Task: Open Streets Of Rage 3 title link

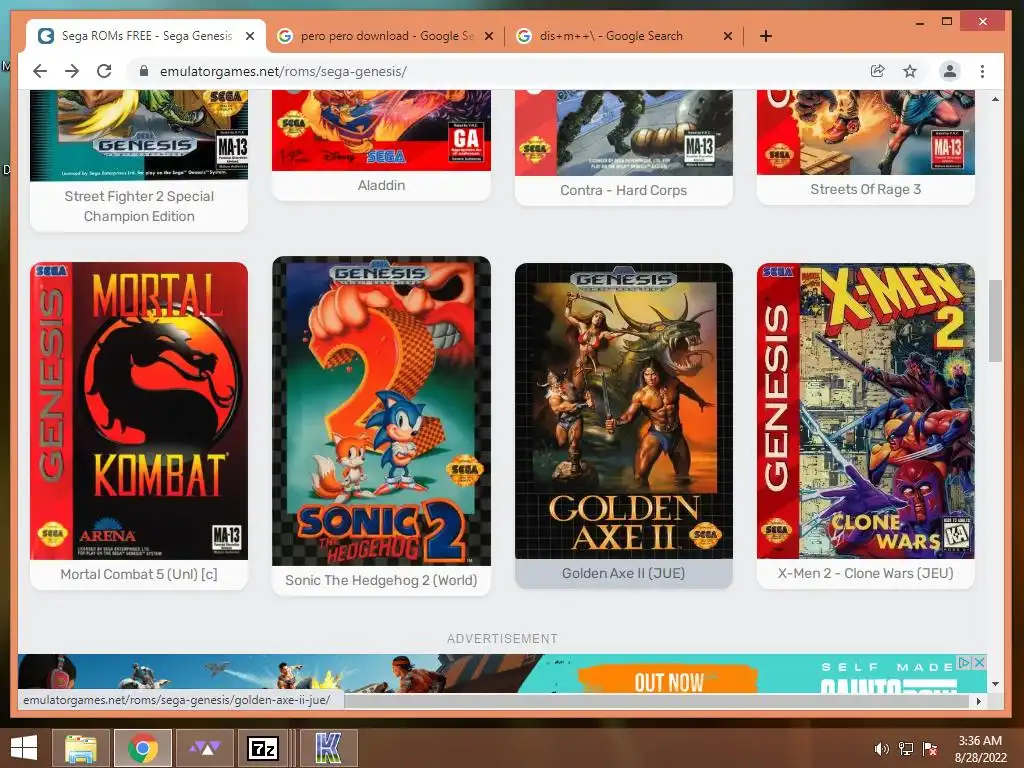Action: click(x=865, y=189)
